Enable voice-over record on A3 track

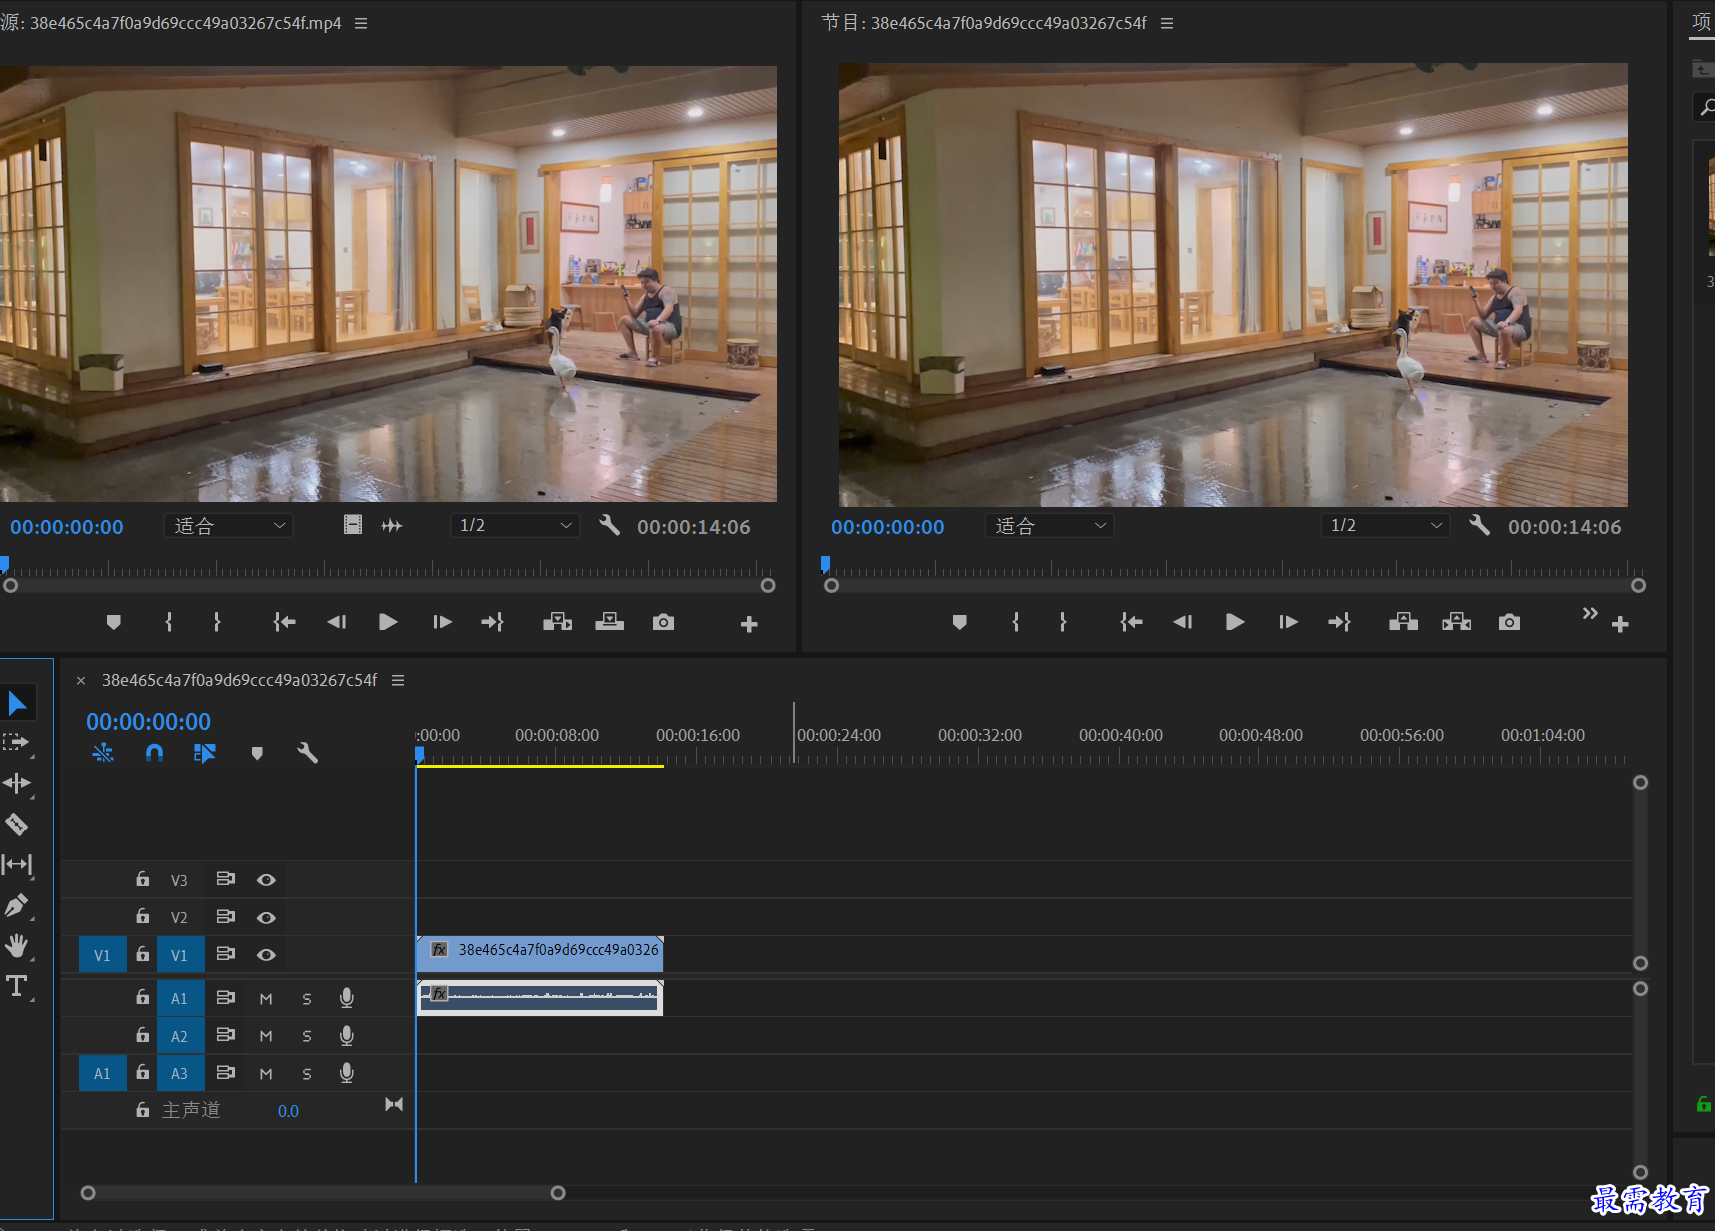[x=347, y=1073]
